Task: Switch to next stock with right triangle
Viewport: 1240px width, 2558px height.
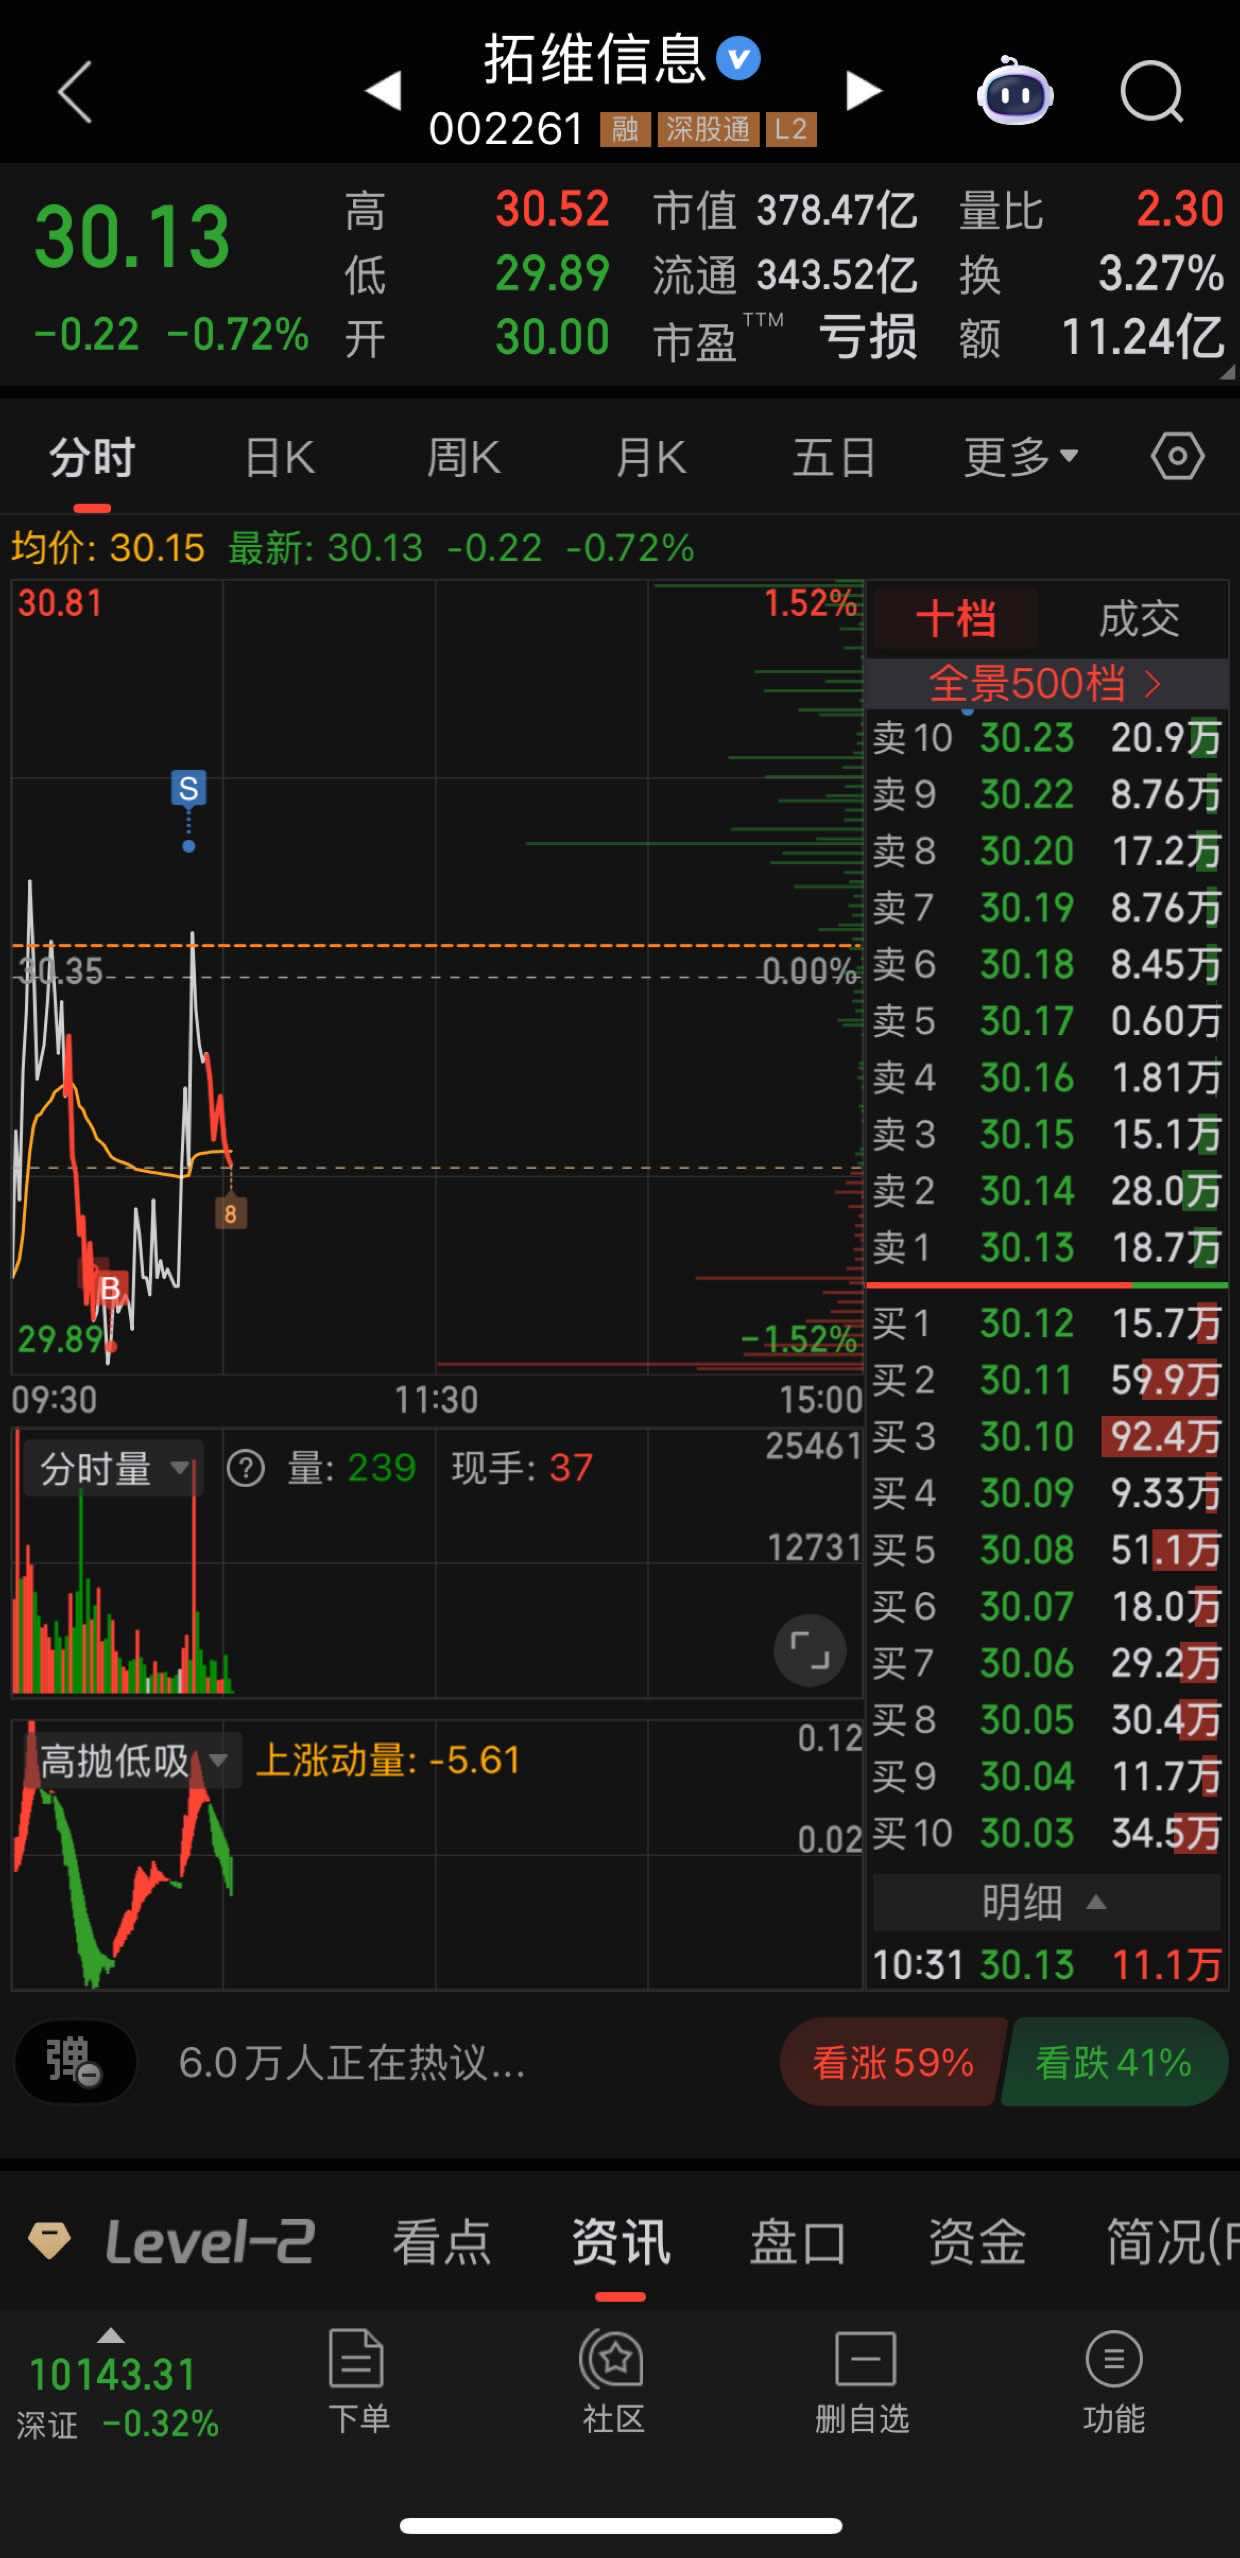Action: (x=864, y=91)
